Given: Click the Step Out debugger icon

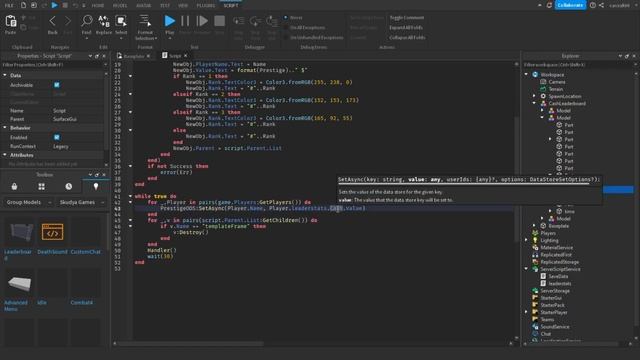Looking at the screenshot, I should (x=271, y=21).
